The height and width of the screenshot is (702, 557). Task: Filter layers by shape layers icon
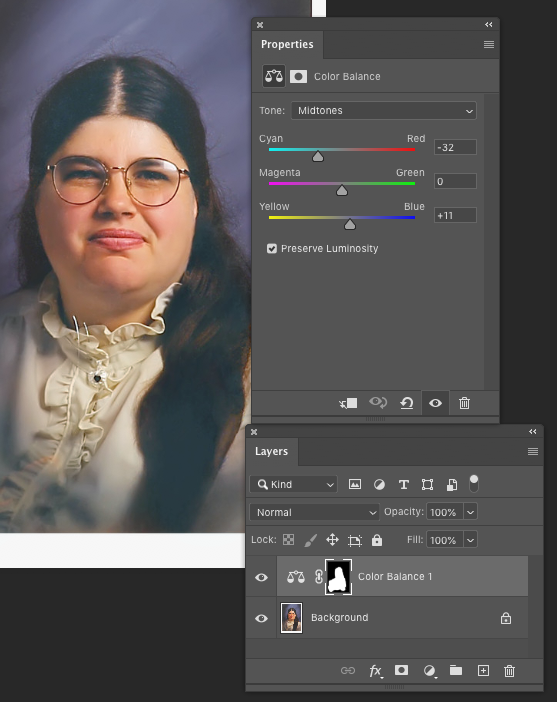coord(428,484)
